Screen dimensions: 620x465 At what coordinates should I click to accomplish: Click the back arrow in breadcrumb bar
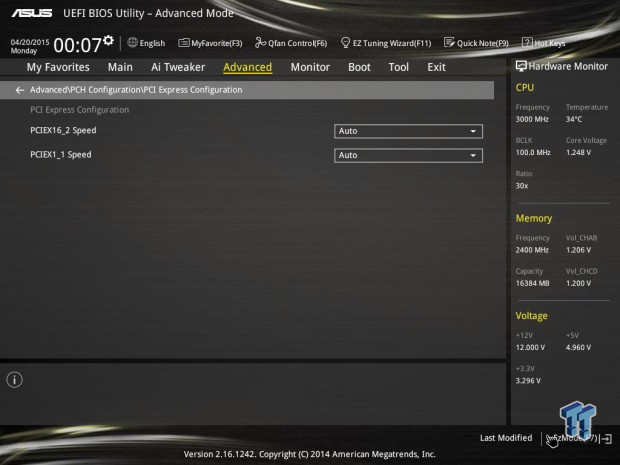click(19, 90)
